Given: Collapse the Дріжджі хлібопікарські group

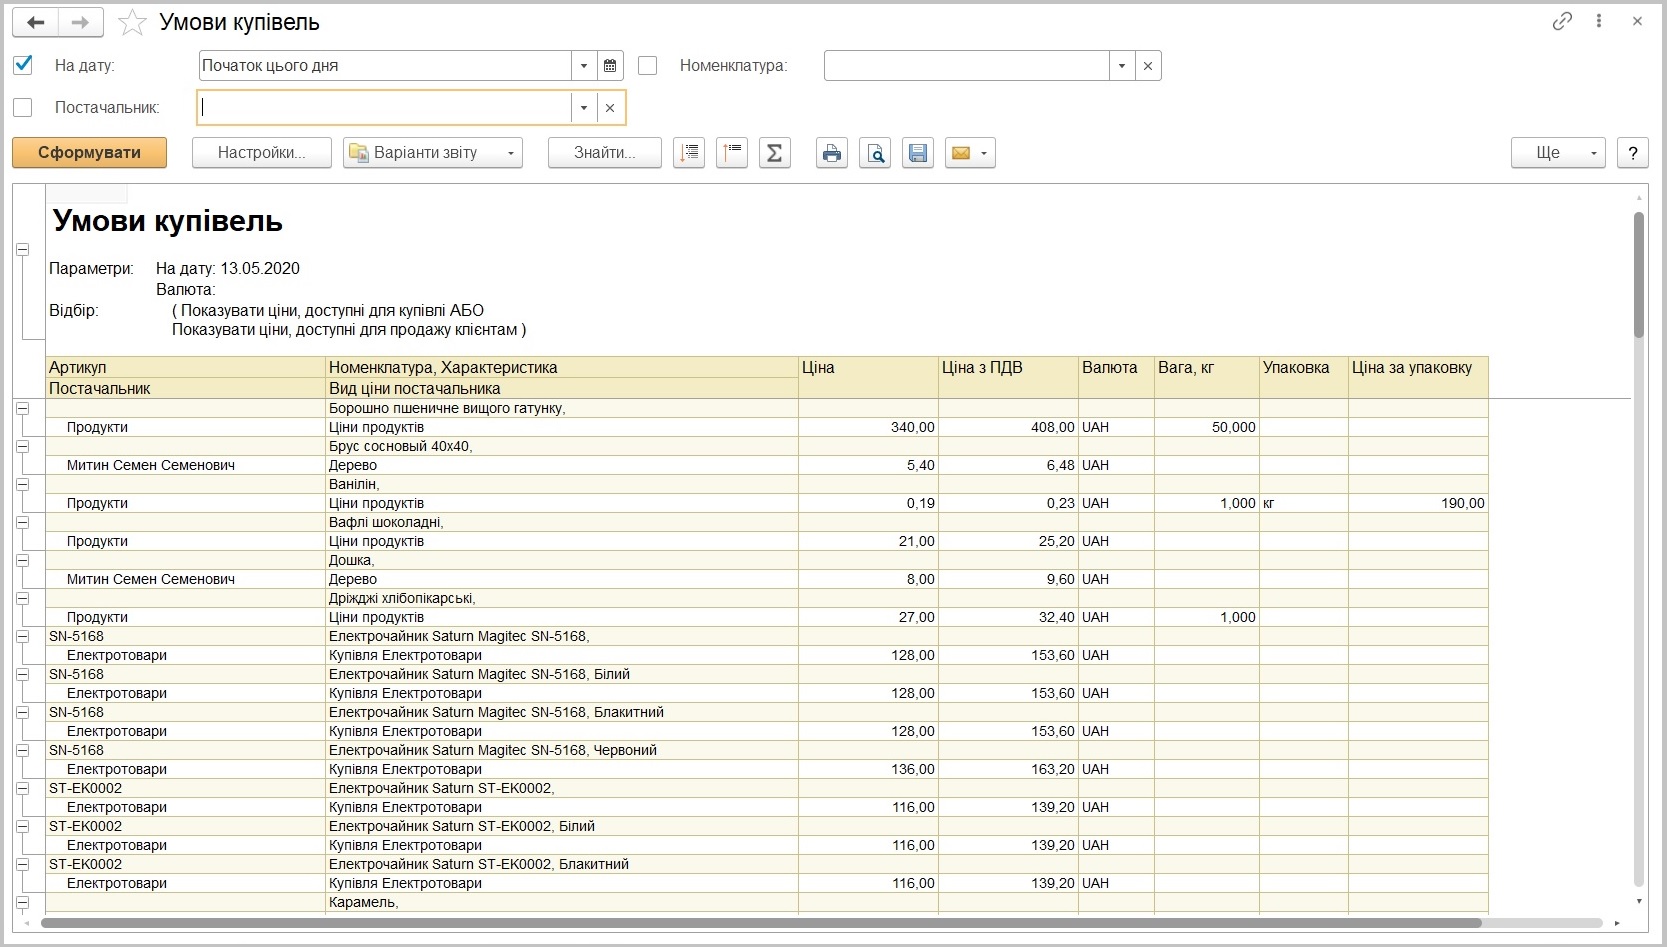Looking at the screenshot, I should tap(22, 598).
